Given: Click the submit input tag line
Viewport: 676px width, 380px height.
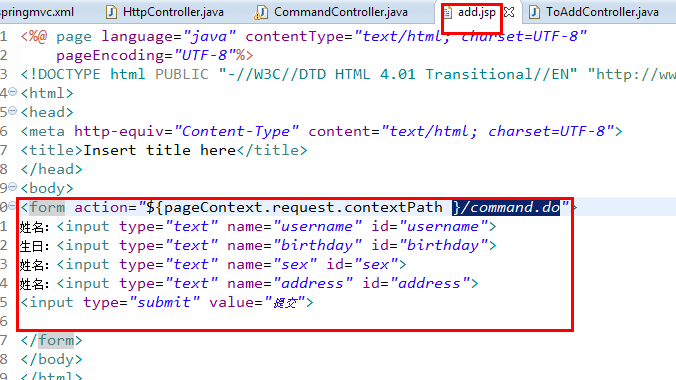Looking at the screenshot, I should [x=167, y=302].
